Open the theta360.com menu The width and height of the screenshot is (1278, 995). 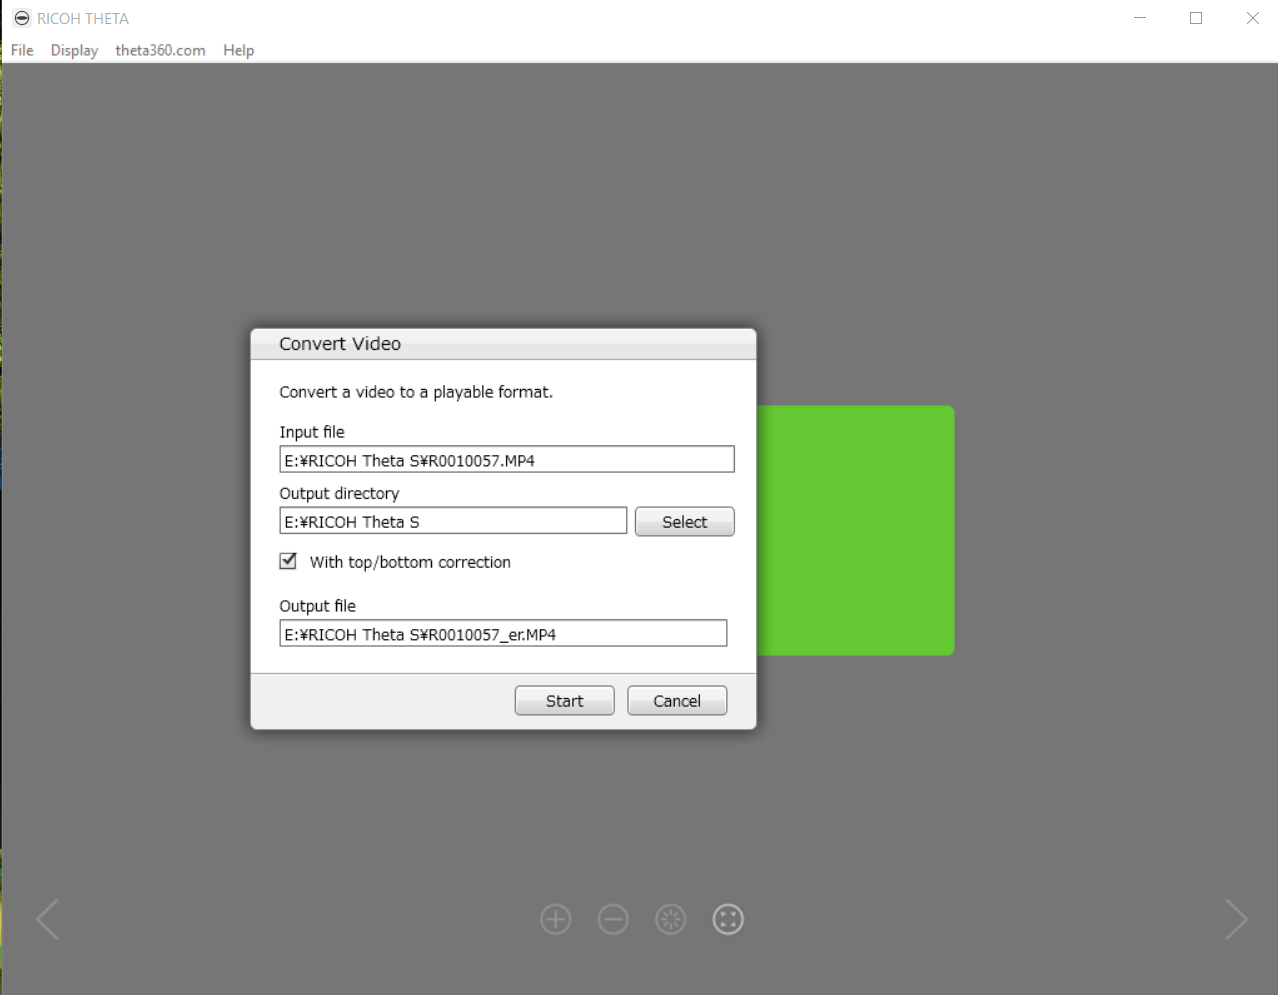click(x=160, y=50)
